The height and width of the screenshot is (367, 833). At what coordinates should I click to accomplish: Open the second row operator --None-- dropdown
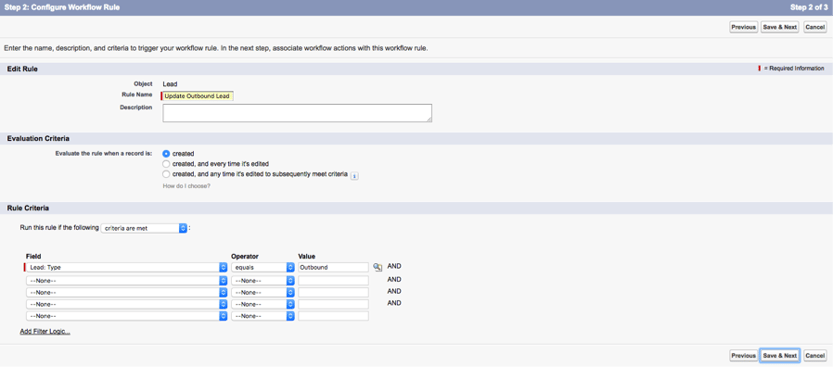pyautogui.click(x=263, y=280)
